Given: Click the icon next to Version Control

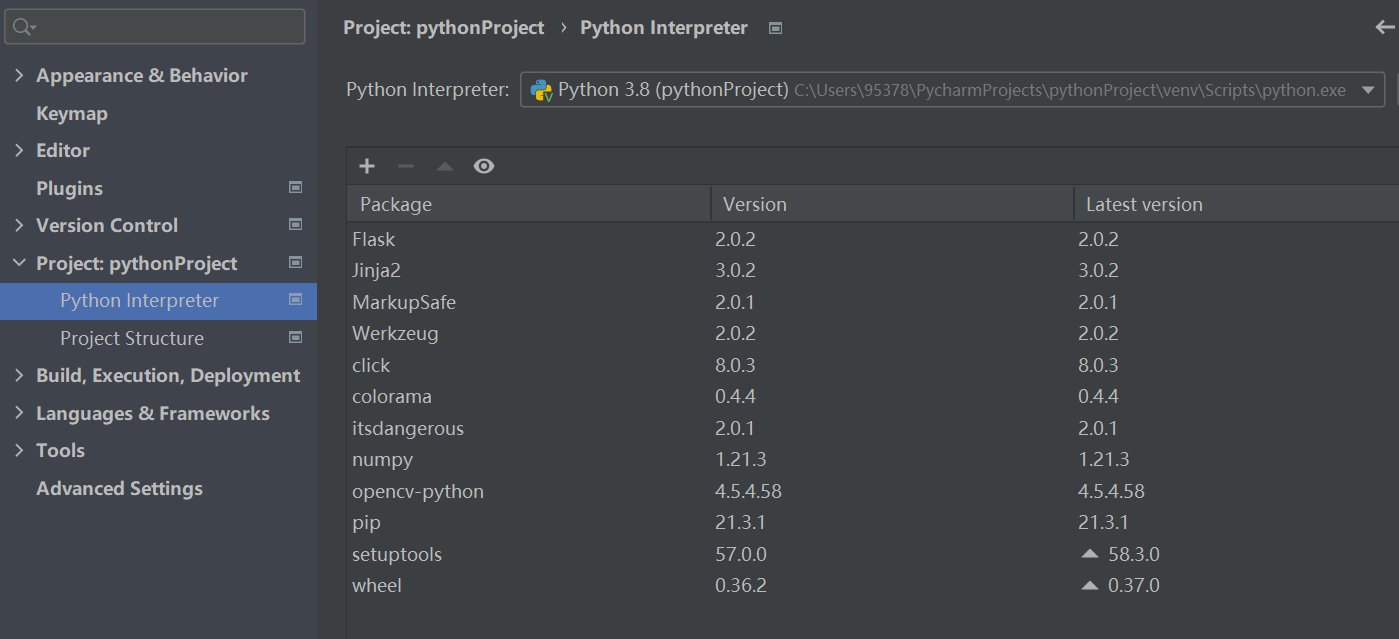Looking at the screenshot, I should tap(295, 225).
